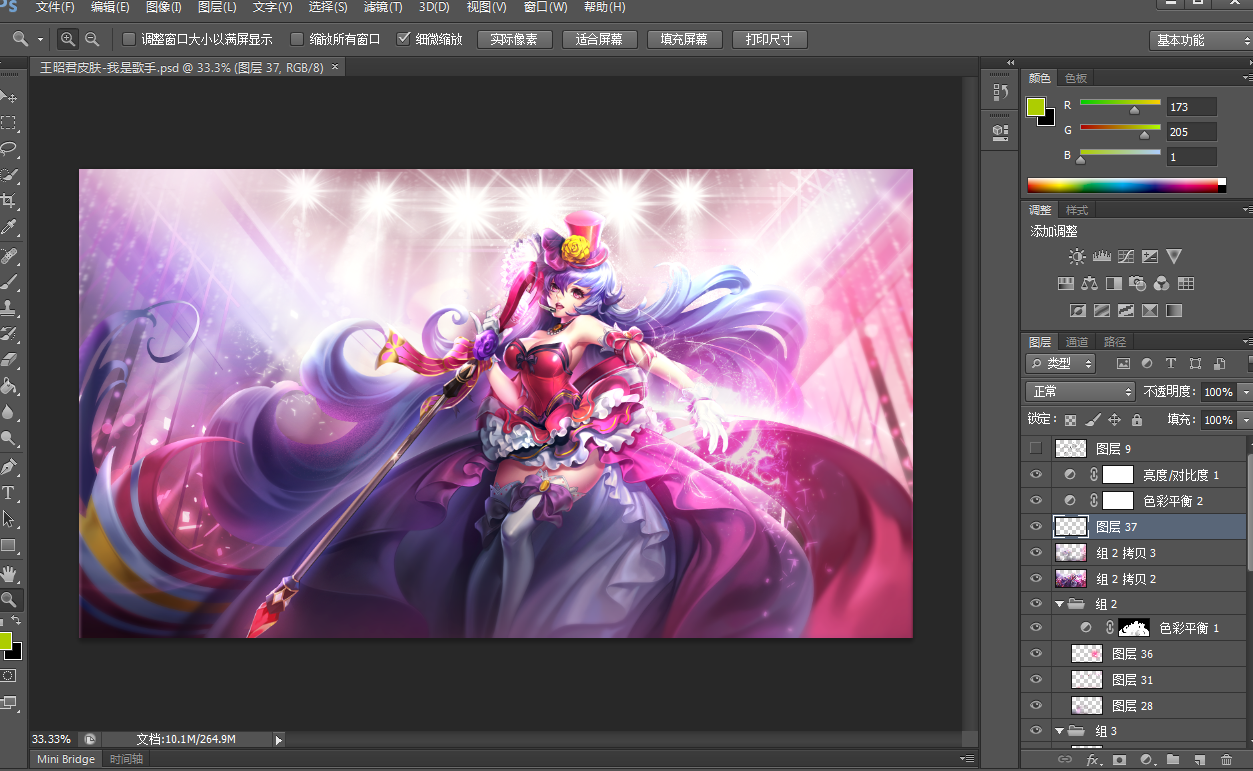Viewport: 1253px width, 771px height.
Task: Uncheck the 细微缩放 checkbox
Action: (x=404, y=40)
